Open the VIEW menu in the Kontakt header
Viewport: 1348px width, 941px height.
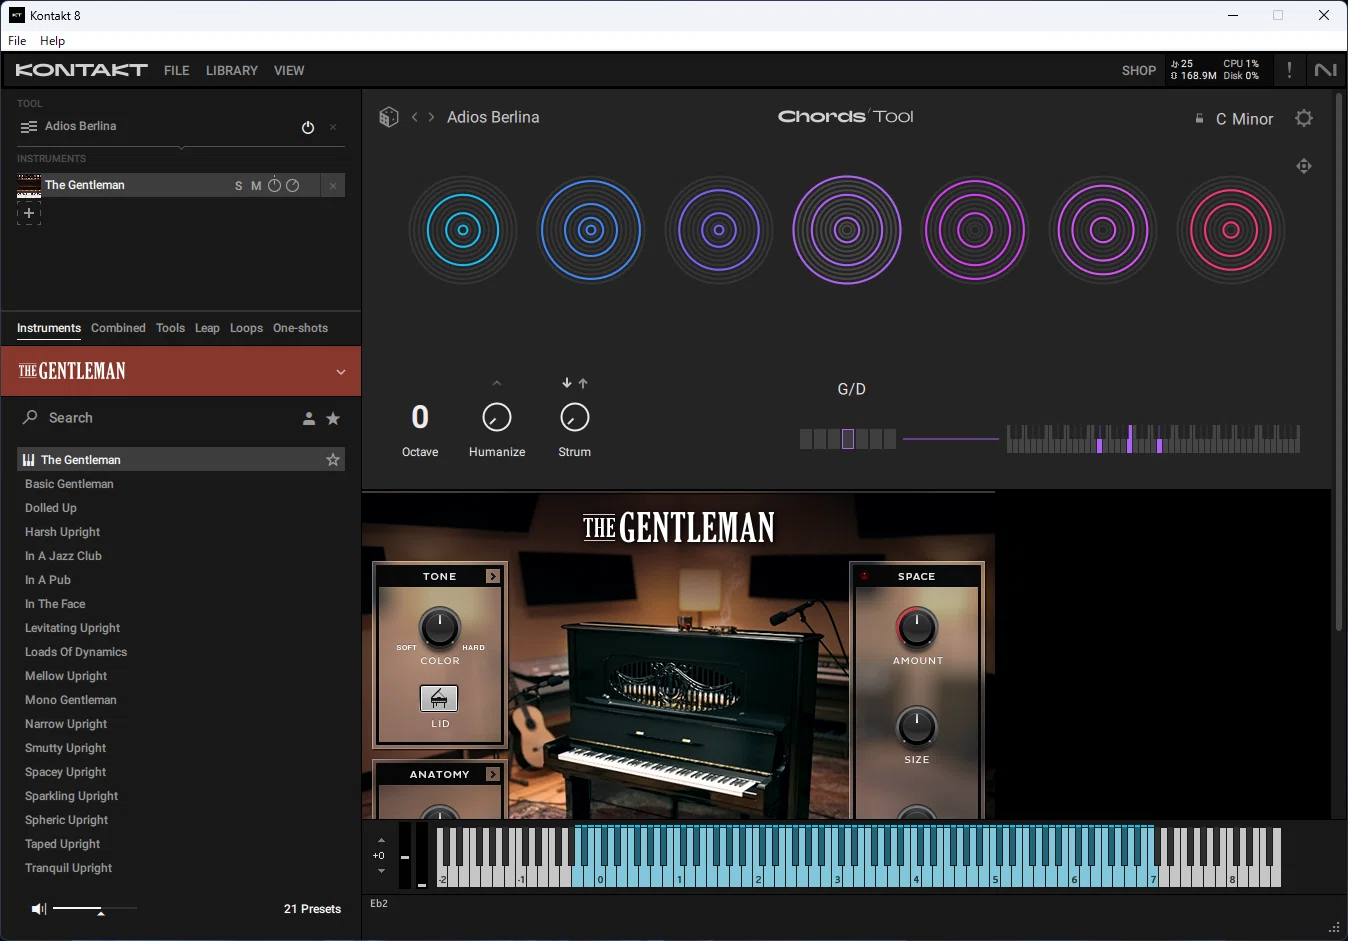coord(289,71)
